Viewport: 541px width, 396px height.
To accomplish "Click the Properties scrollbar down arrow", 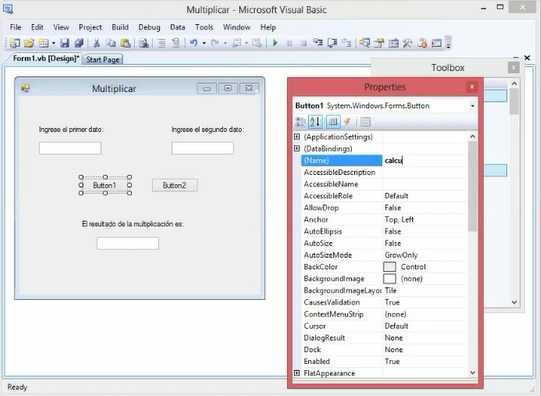I will [473, 373].
